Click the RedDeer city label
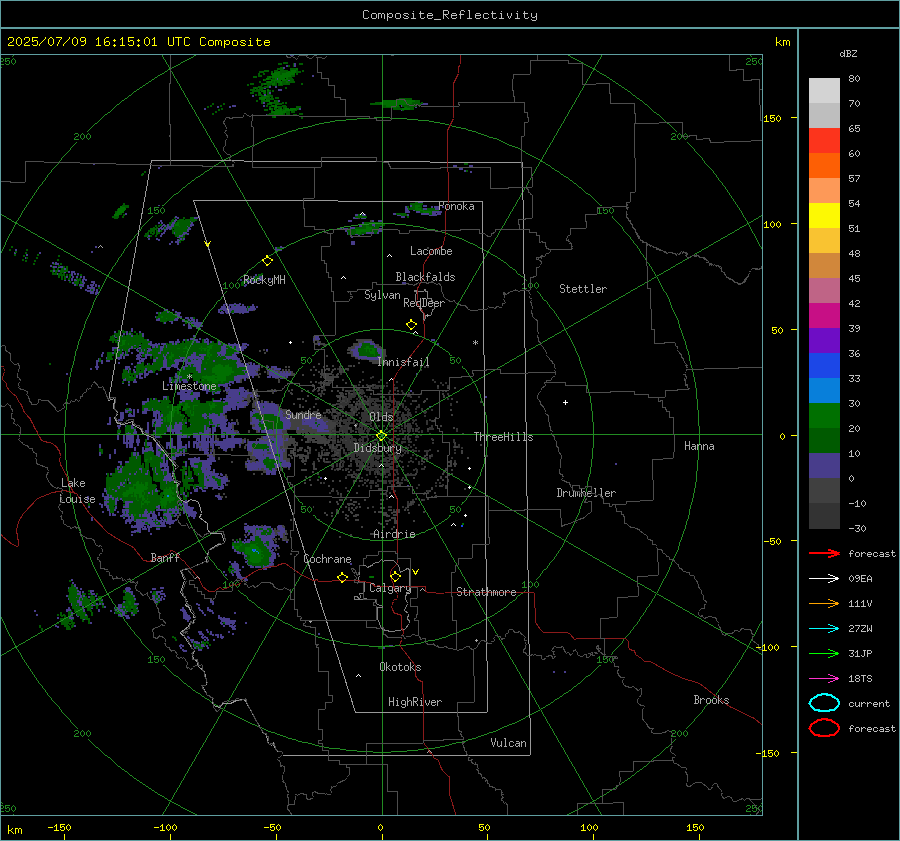Screen dimensions: 900x841 click(x=424, y=303)
